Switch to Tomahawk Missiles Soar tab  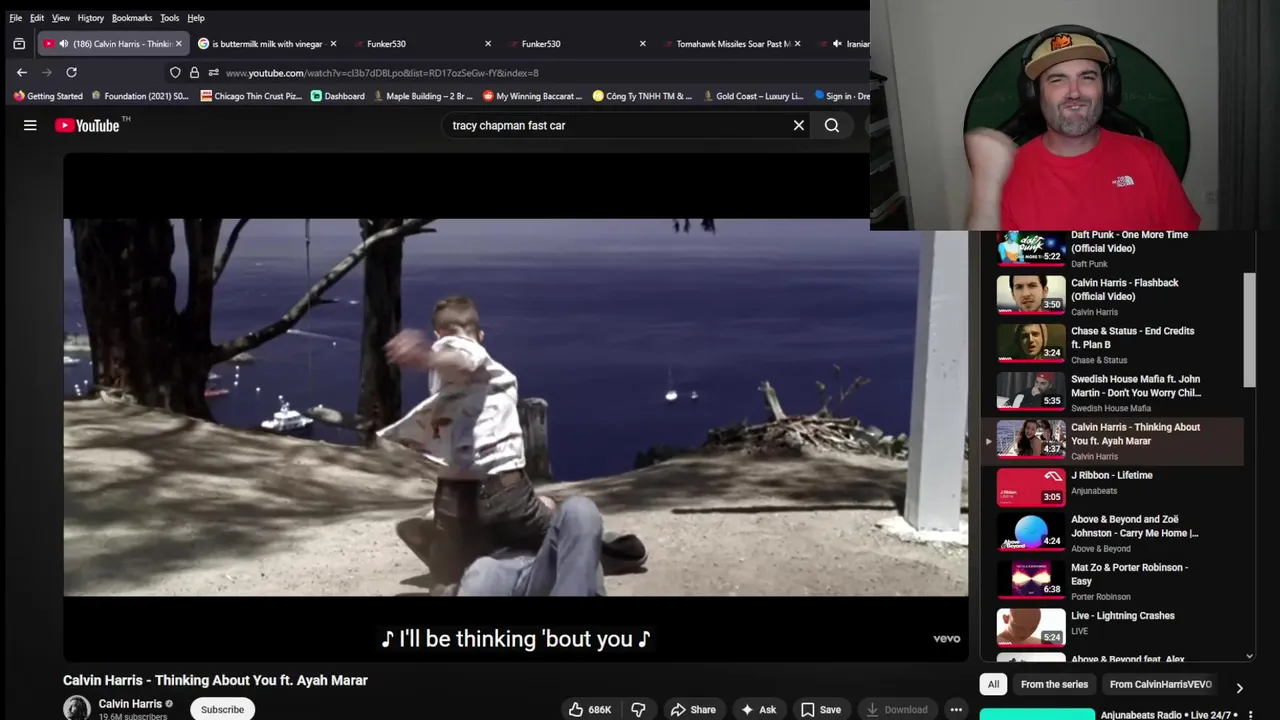pos(731,44)
